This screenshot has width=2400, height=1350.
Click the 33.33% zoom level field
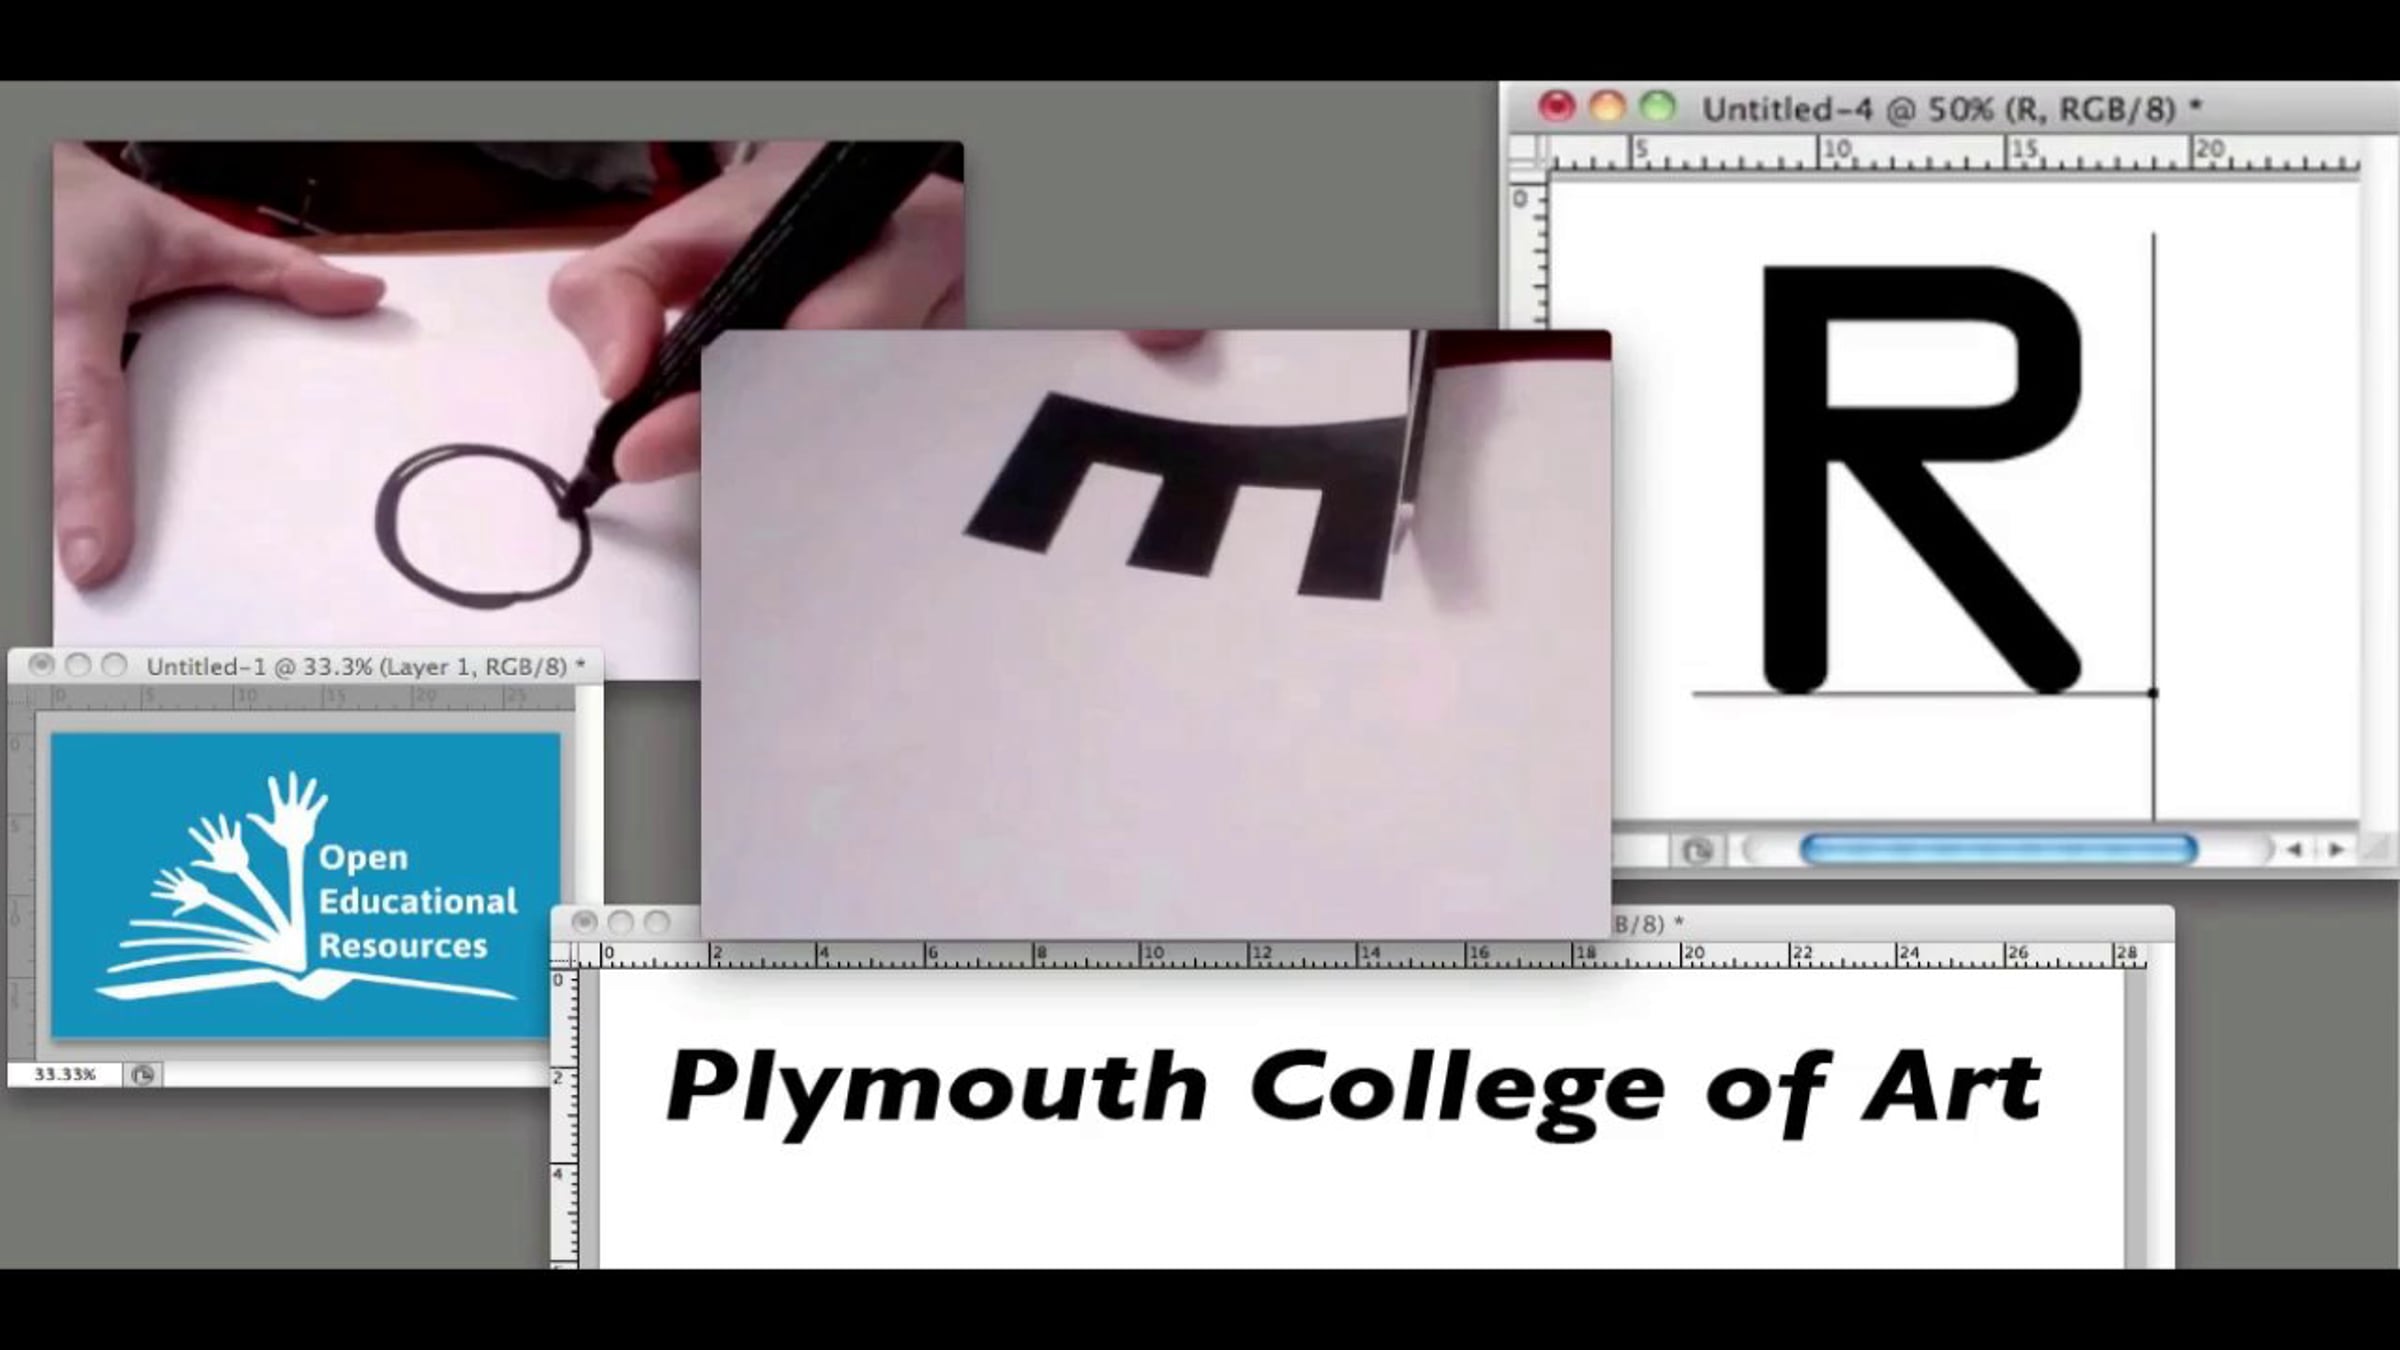tap(64, 1075)
